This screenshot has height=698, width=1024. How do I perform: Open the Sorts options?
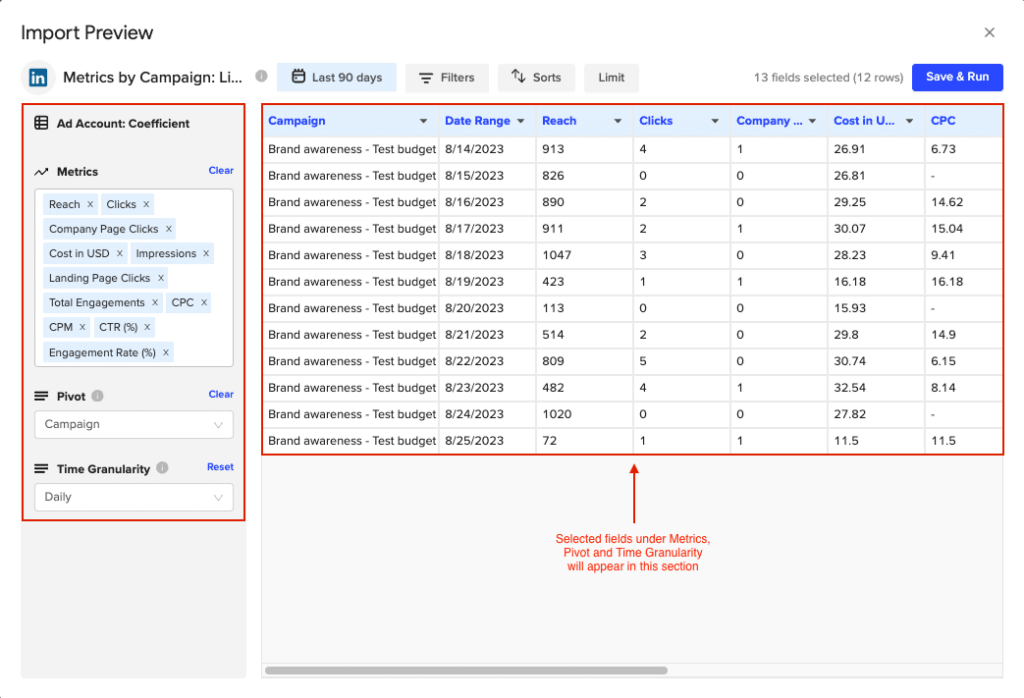tap(536, 77)
